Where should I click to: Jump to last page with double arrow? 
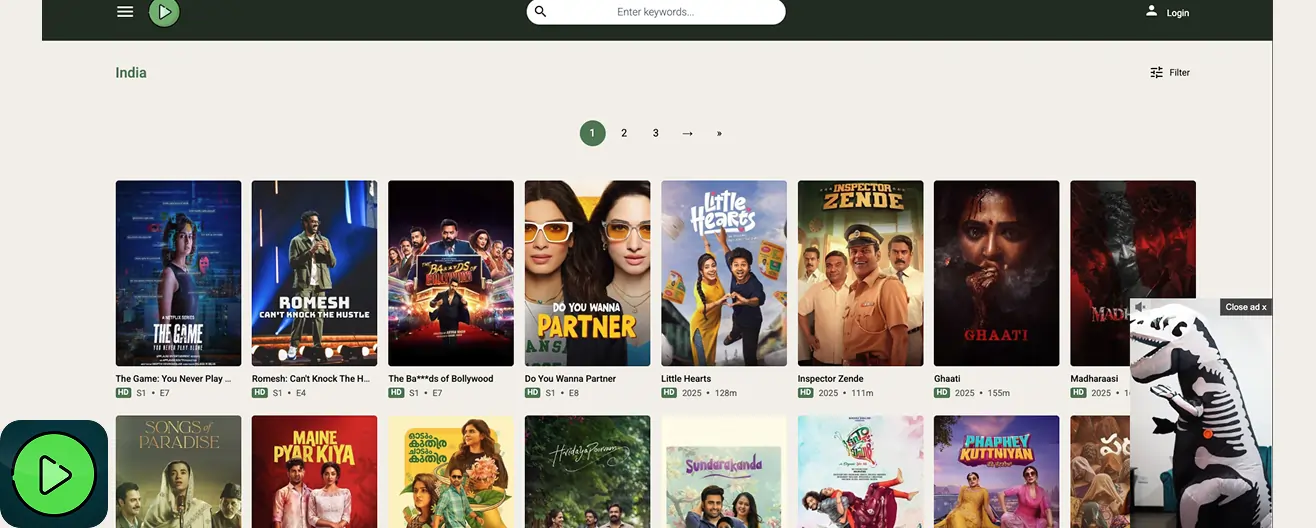(719, 133)
